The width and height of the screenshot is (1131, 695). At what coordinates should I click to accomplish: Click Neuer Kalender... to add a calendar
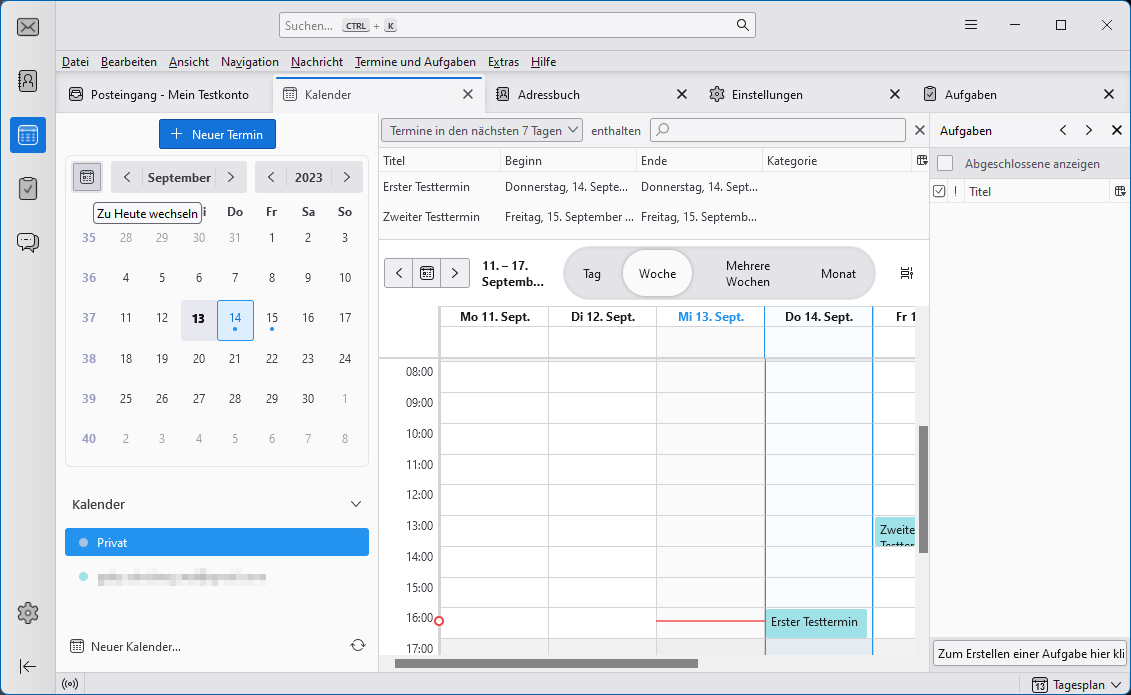pos(126,646)
